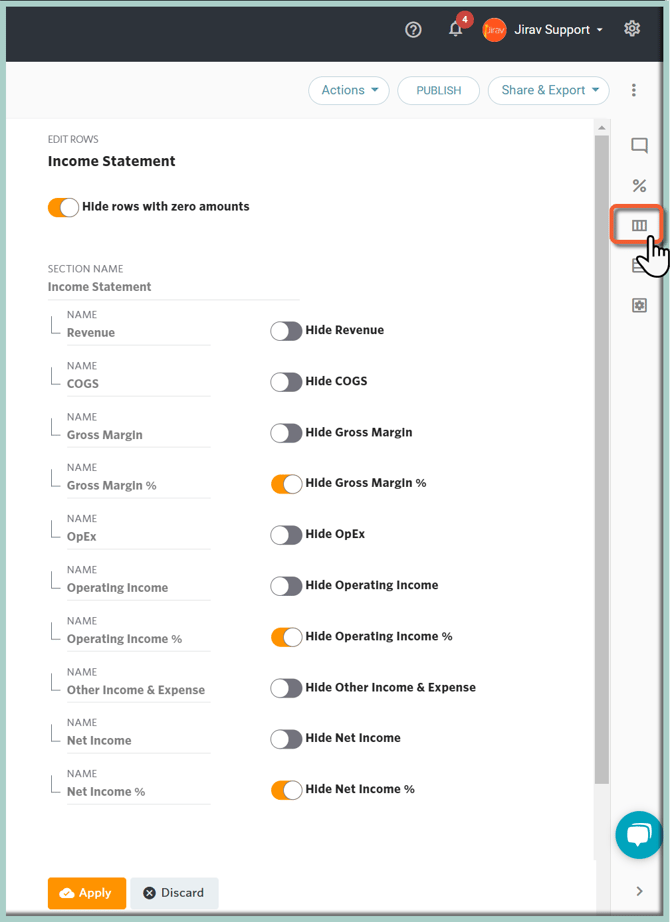Screen dimensions: 670x922
Task: Click the PUBLISH button
Action: pyautogui.click(x=438, y=90)
